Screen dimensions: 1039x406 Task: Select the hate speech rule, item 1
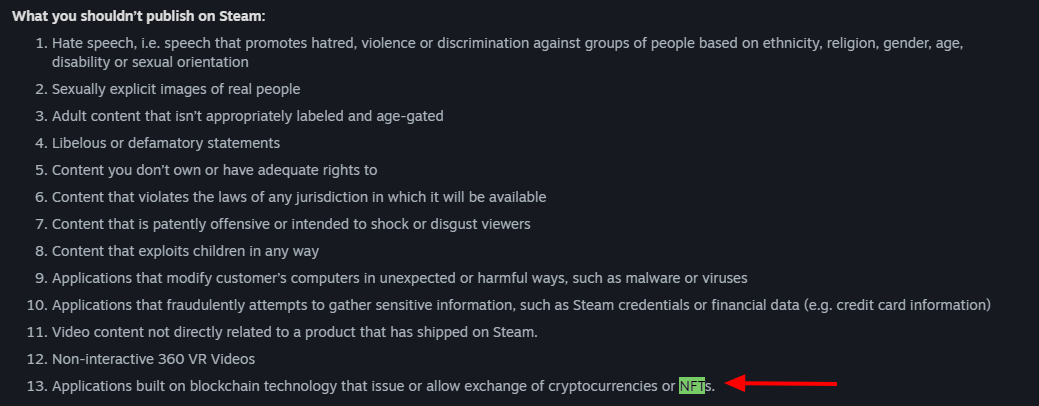508,53
